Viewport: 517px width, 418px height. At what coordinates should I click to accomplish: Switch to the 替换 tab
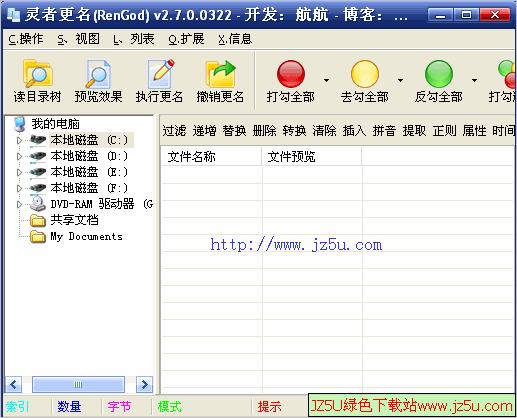tap(234, 131)
